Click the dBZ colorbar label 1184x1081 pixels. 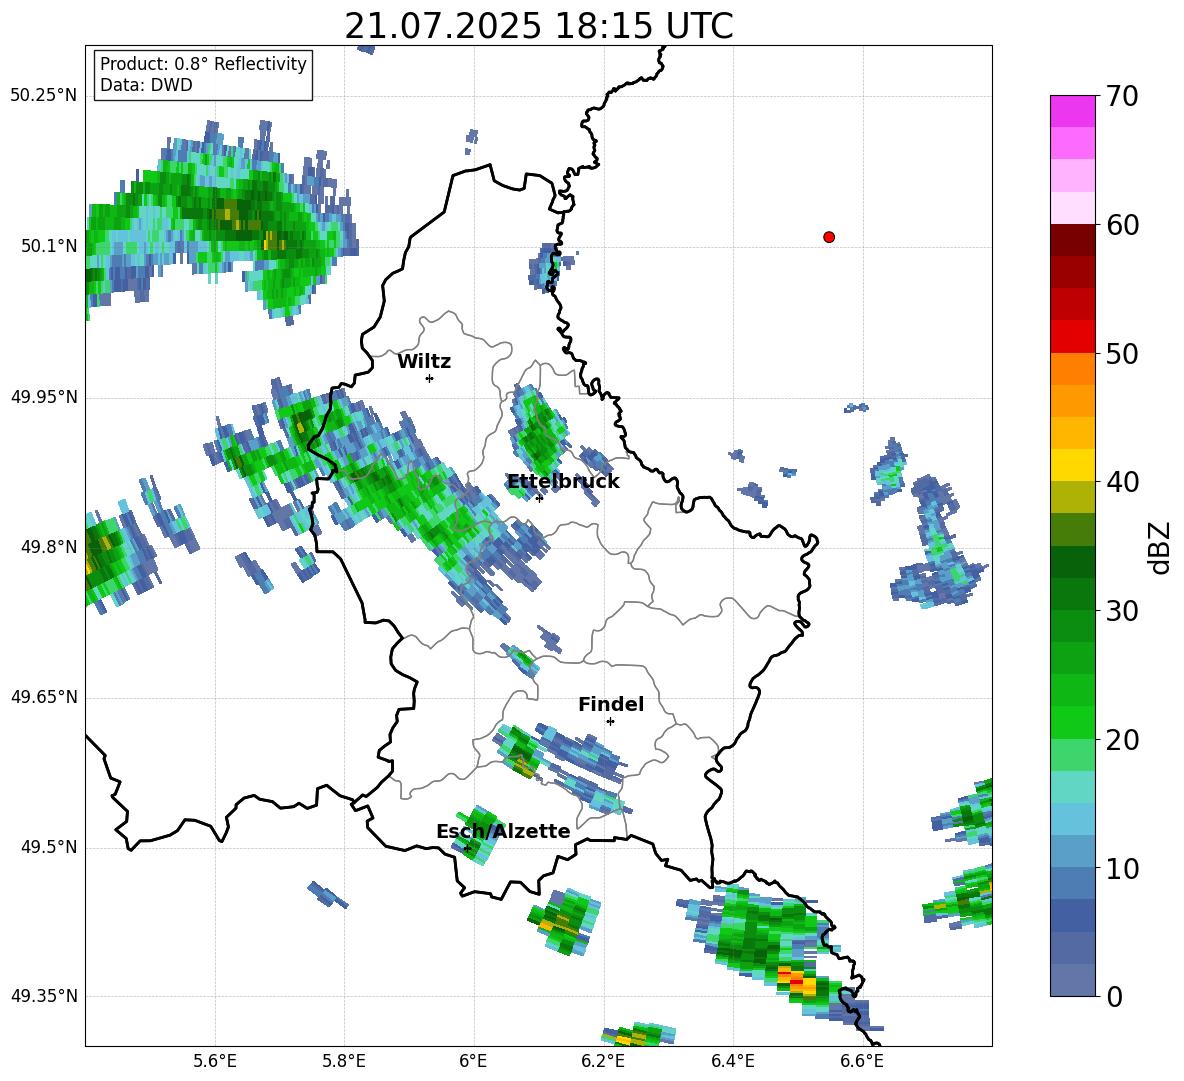tap(1161, 548)
